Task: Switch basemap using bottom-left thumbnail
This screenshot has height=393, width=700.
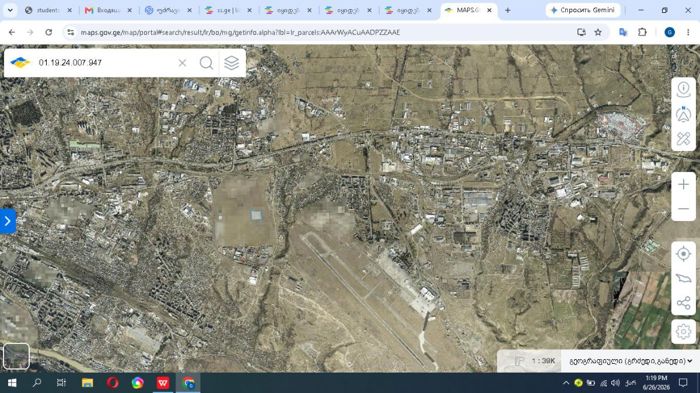Action: [16, 356]
